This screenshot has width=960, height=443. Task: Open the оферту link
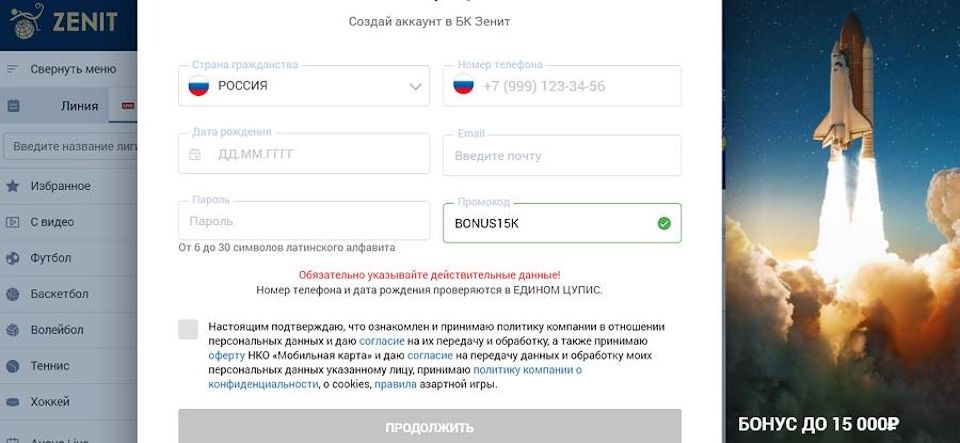pyautogui.click(x=227, y=356)
